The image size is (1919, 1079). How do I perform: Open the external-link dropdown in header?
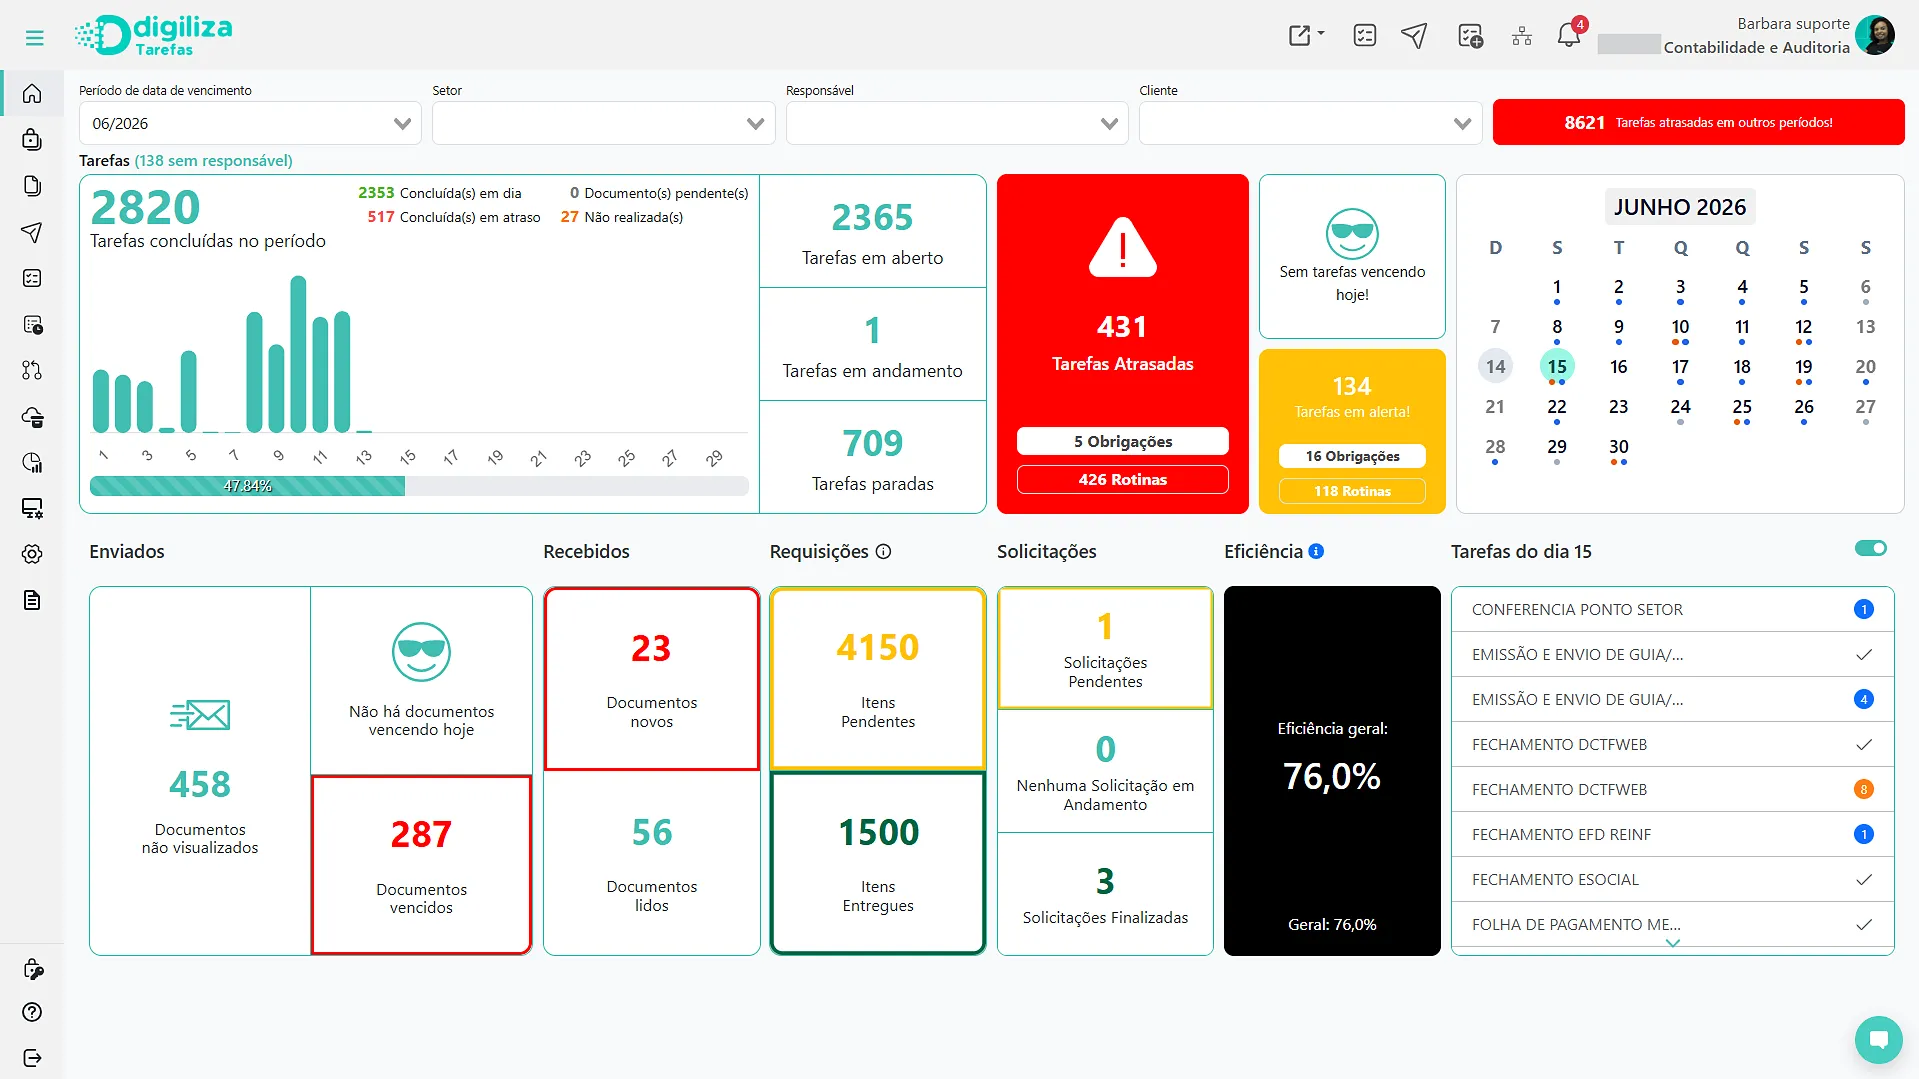(x=1306, y=36)
